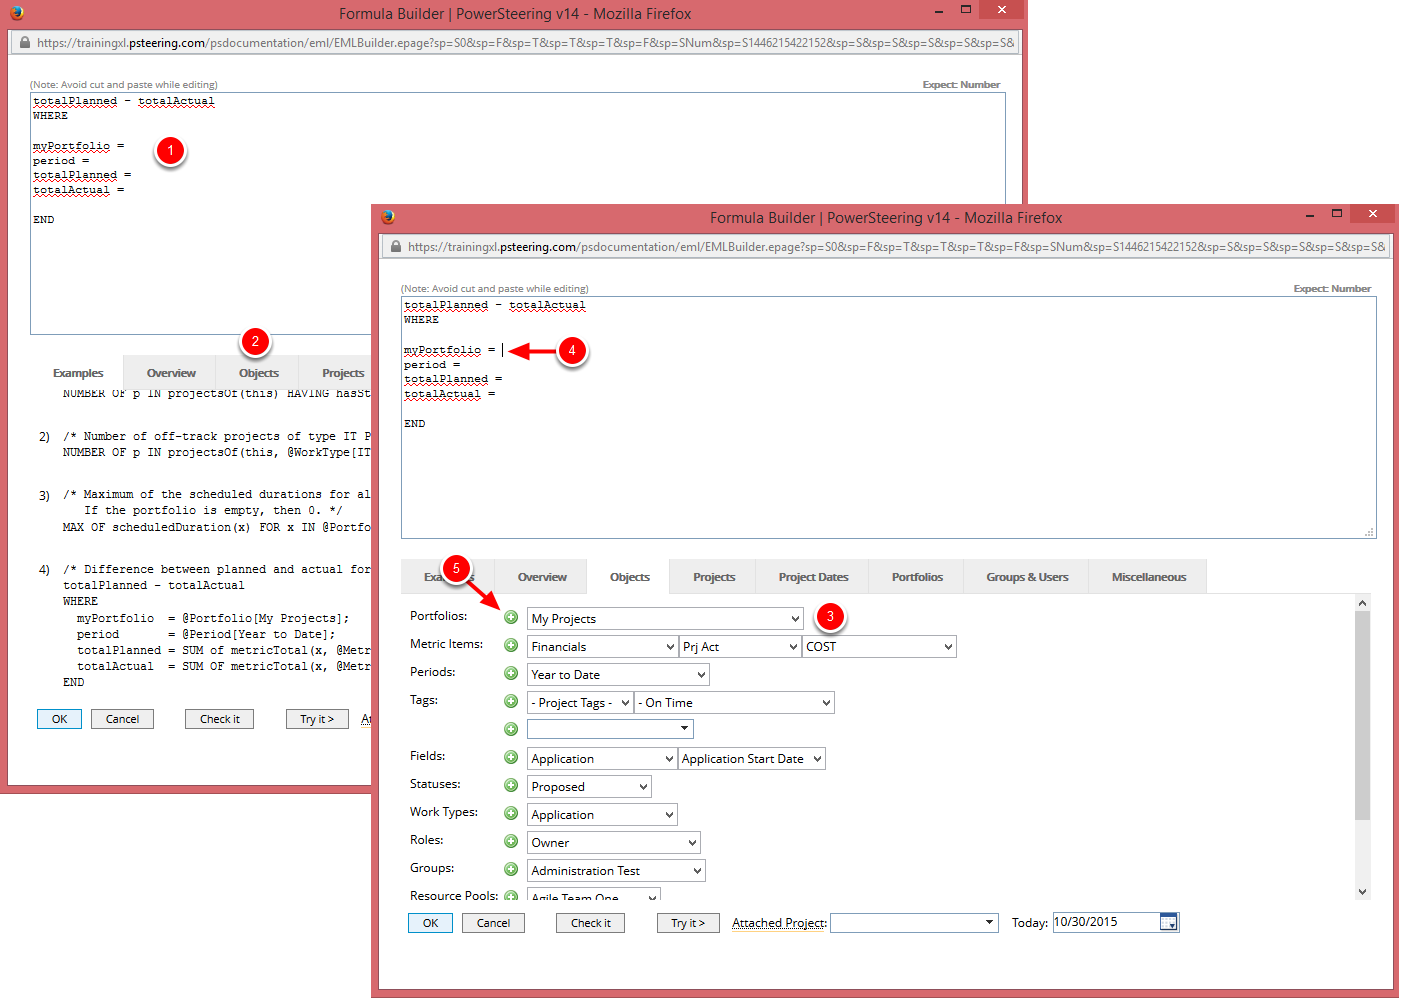Open the Proposed status dropdown
This screenshot has width=1408, height=998.
589,787
